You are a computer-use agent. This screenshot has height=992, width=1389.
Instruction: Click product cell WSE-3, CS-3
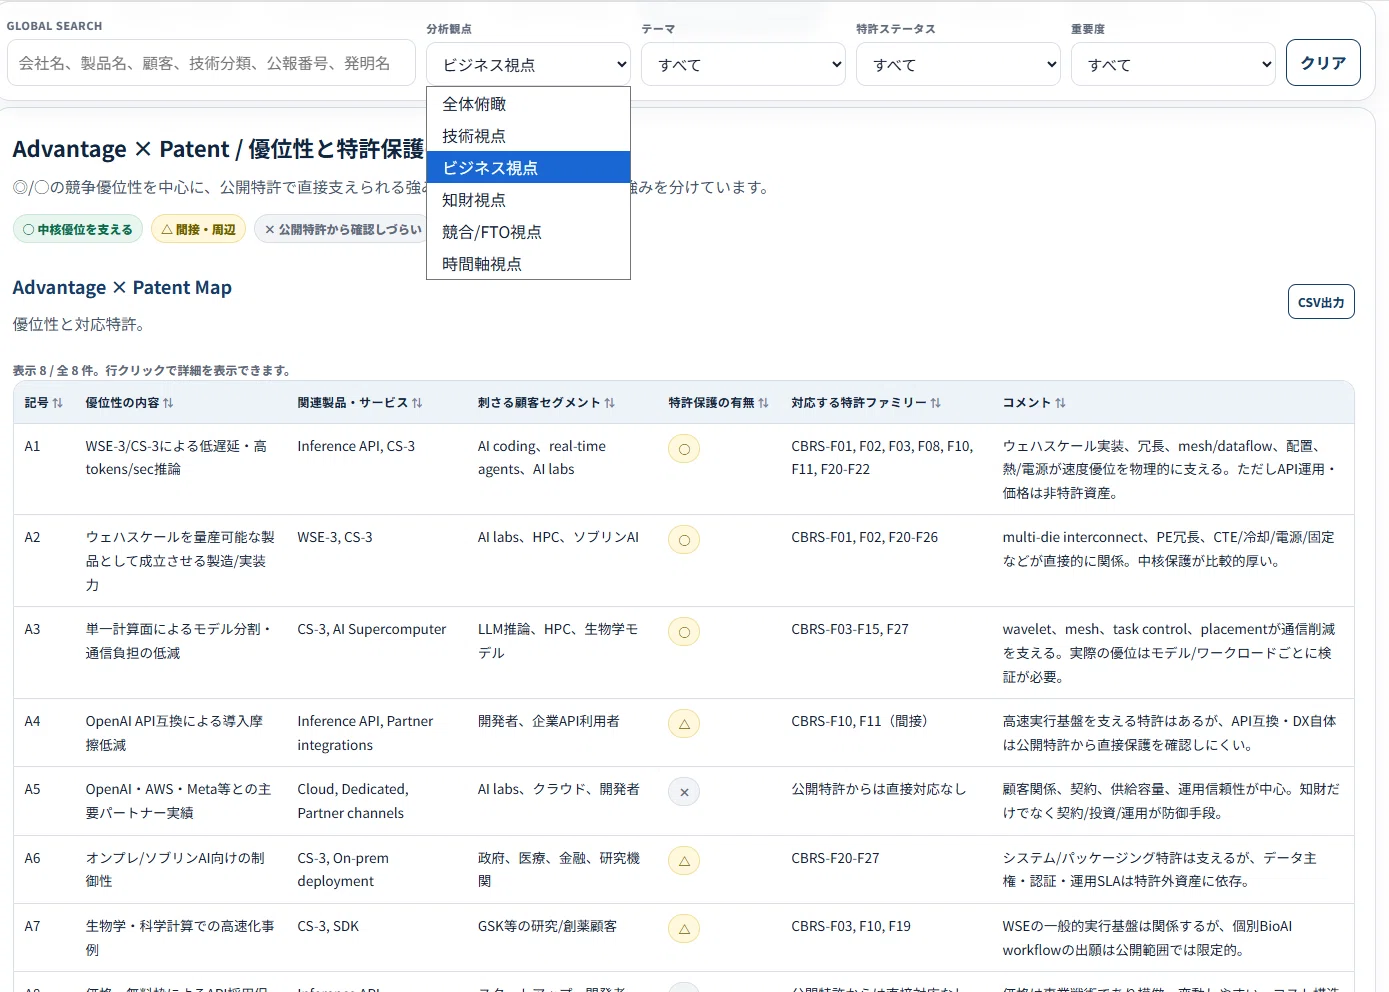click(335, 538)
